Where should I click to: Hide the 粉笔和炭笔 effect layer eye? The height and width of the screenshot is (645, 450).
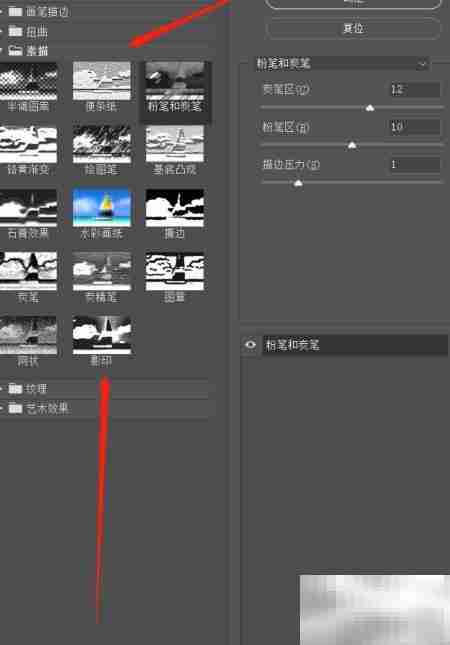(x=251, y=345)
